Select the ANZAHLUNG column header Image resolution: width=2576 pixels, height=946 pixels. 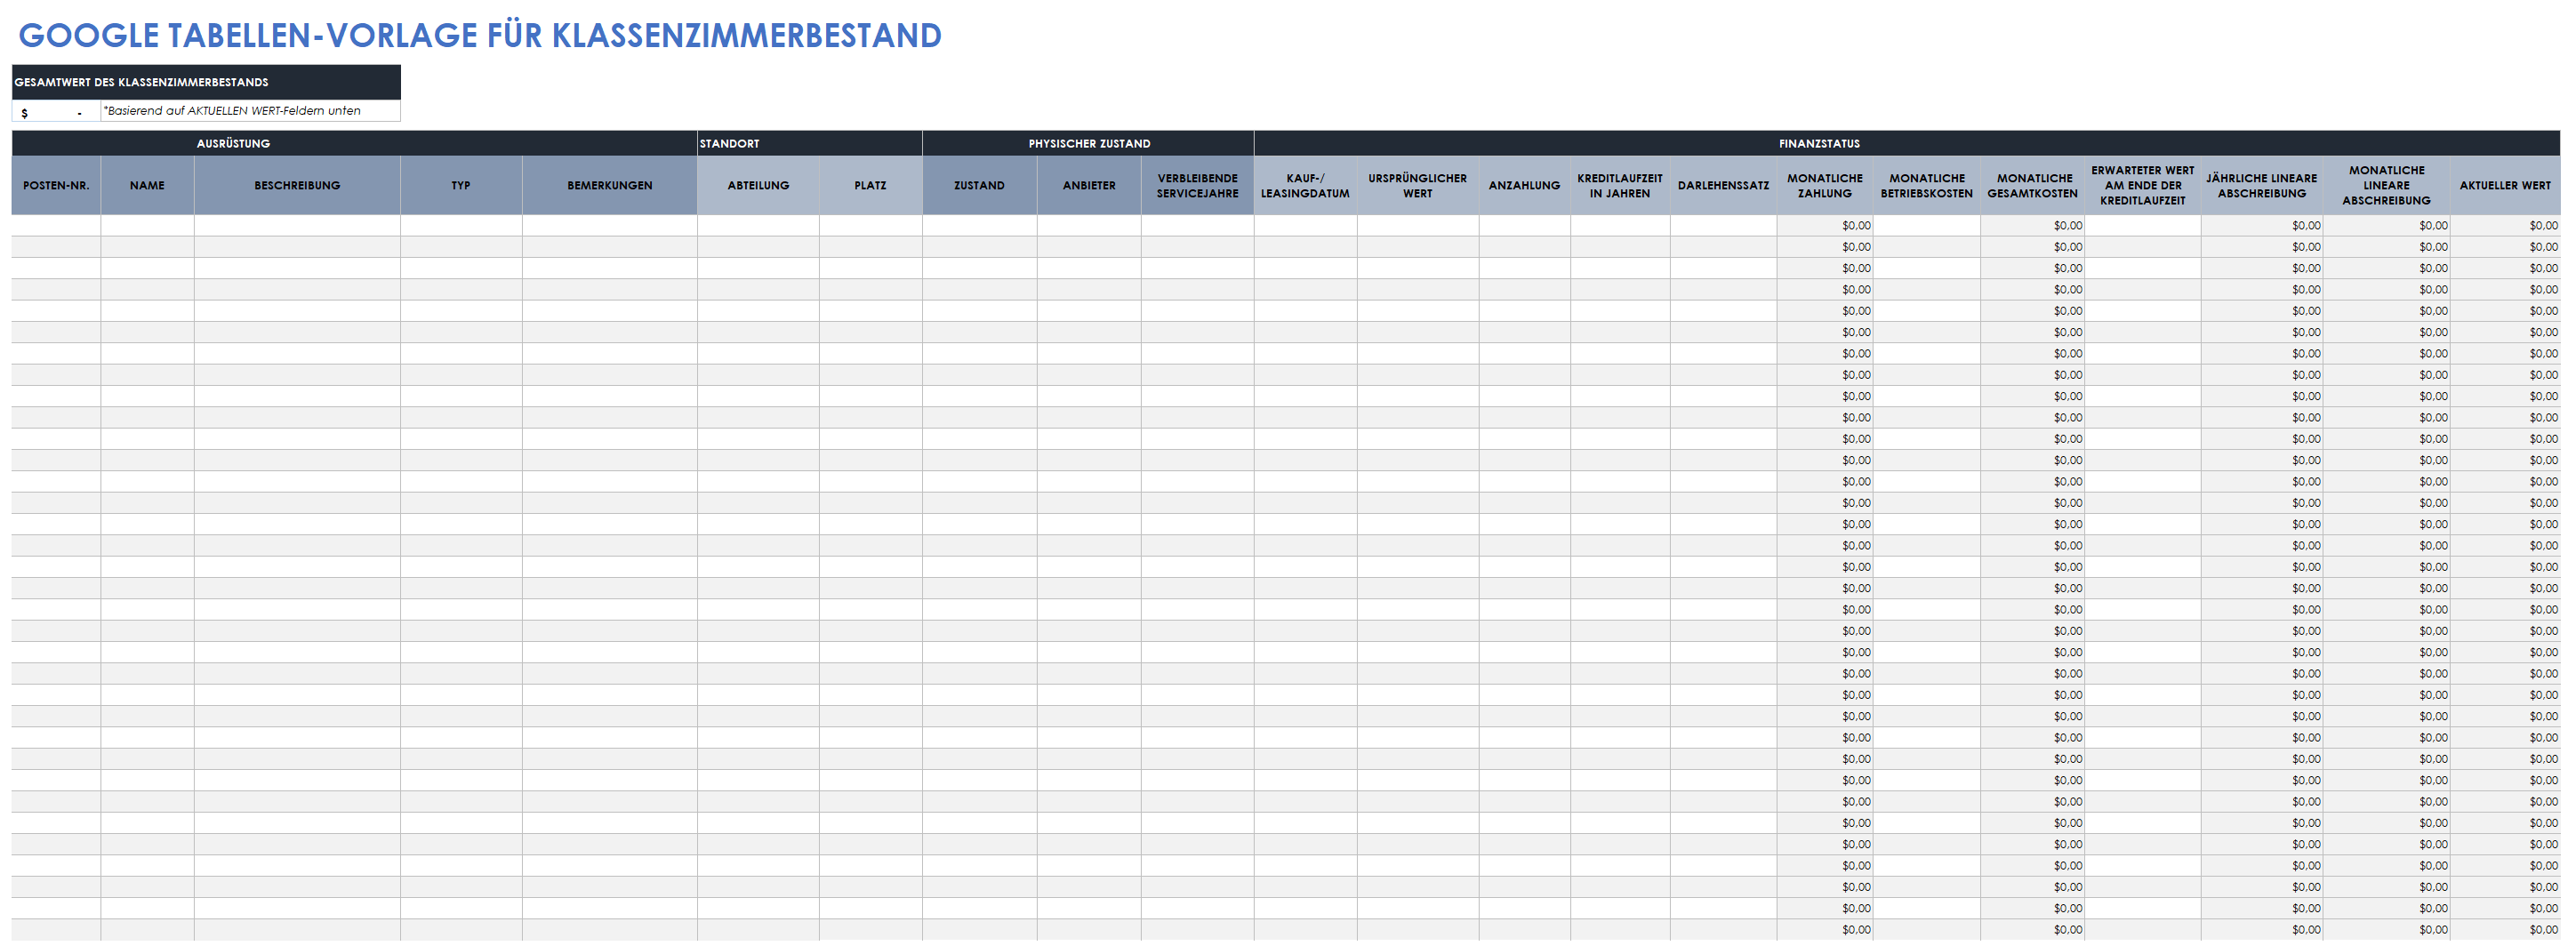[x=1524, y=185]
